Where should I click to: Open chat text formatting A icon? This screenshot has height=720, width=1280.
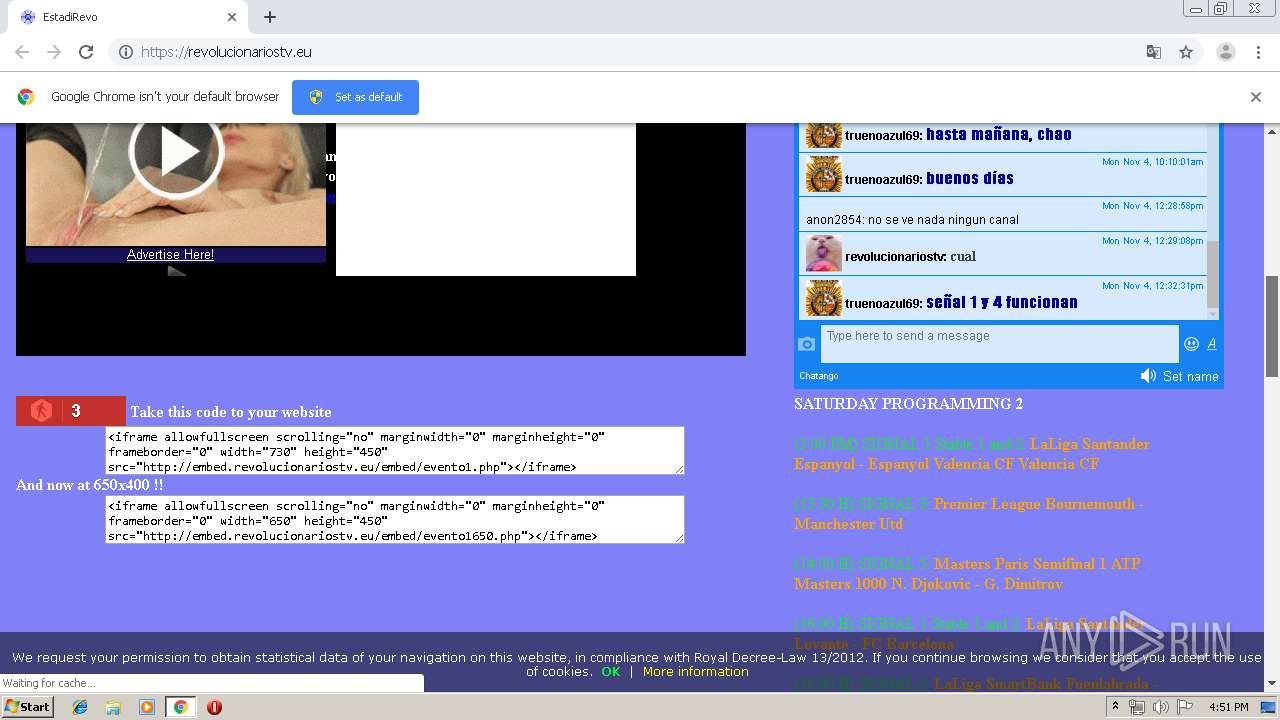1212,344
